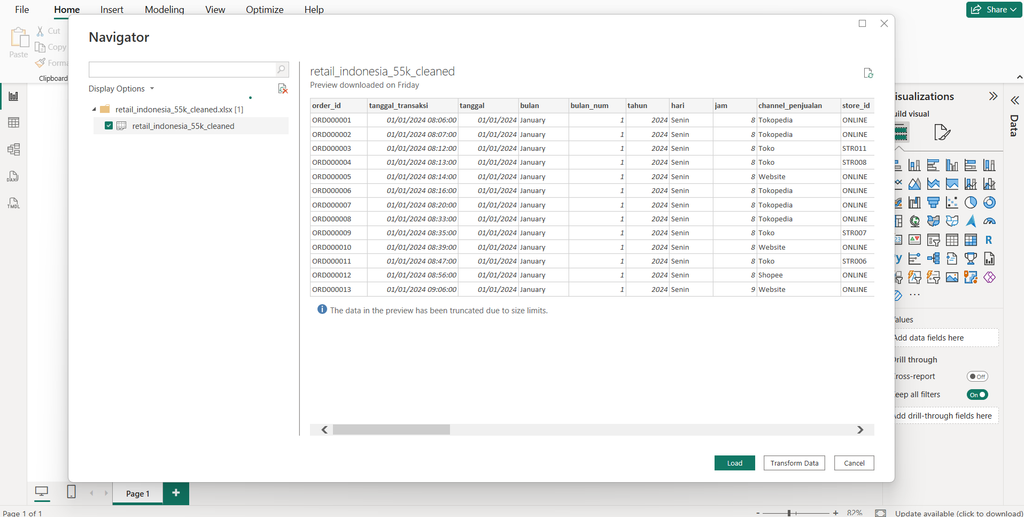Open Table view in left sidebar
Image resolution: width=1024 pixels, height=517 pixels.
[13, 123]
